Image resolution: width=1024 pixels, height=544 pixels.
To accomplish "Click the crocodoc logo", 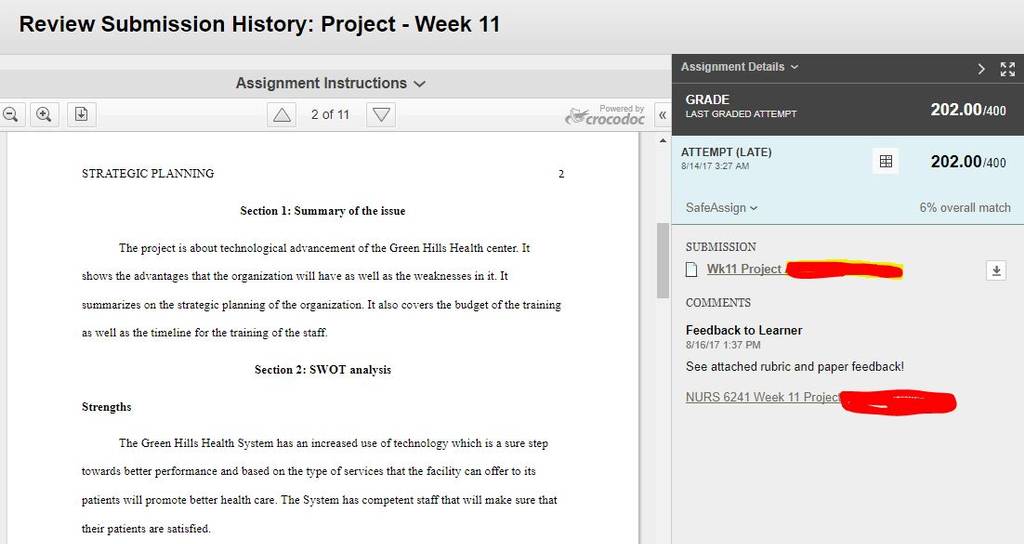I will pyautogui.click(x=605, y=115).
